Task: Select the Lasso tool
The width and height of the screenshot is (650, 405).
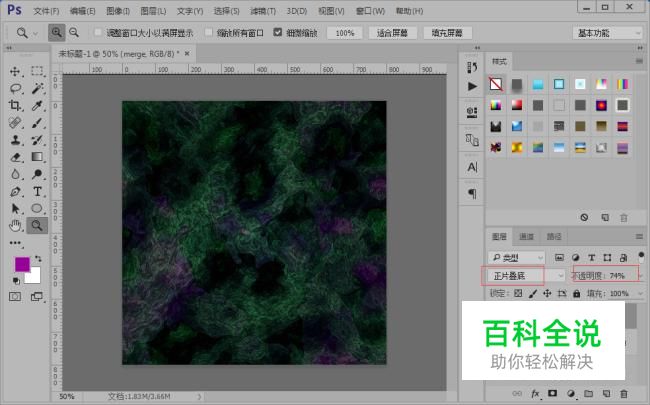Action: point(15,88)
